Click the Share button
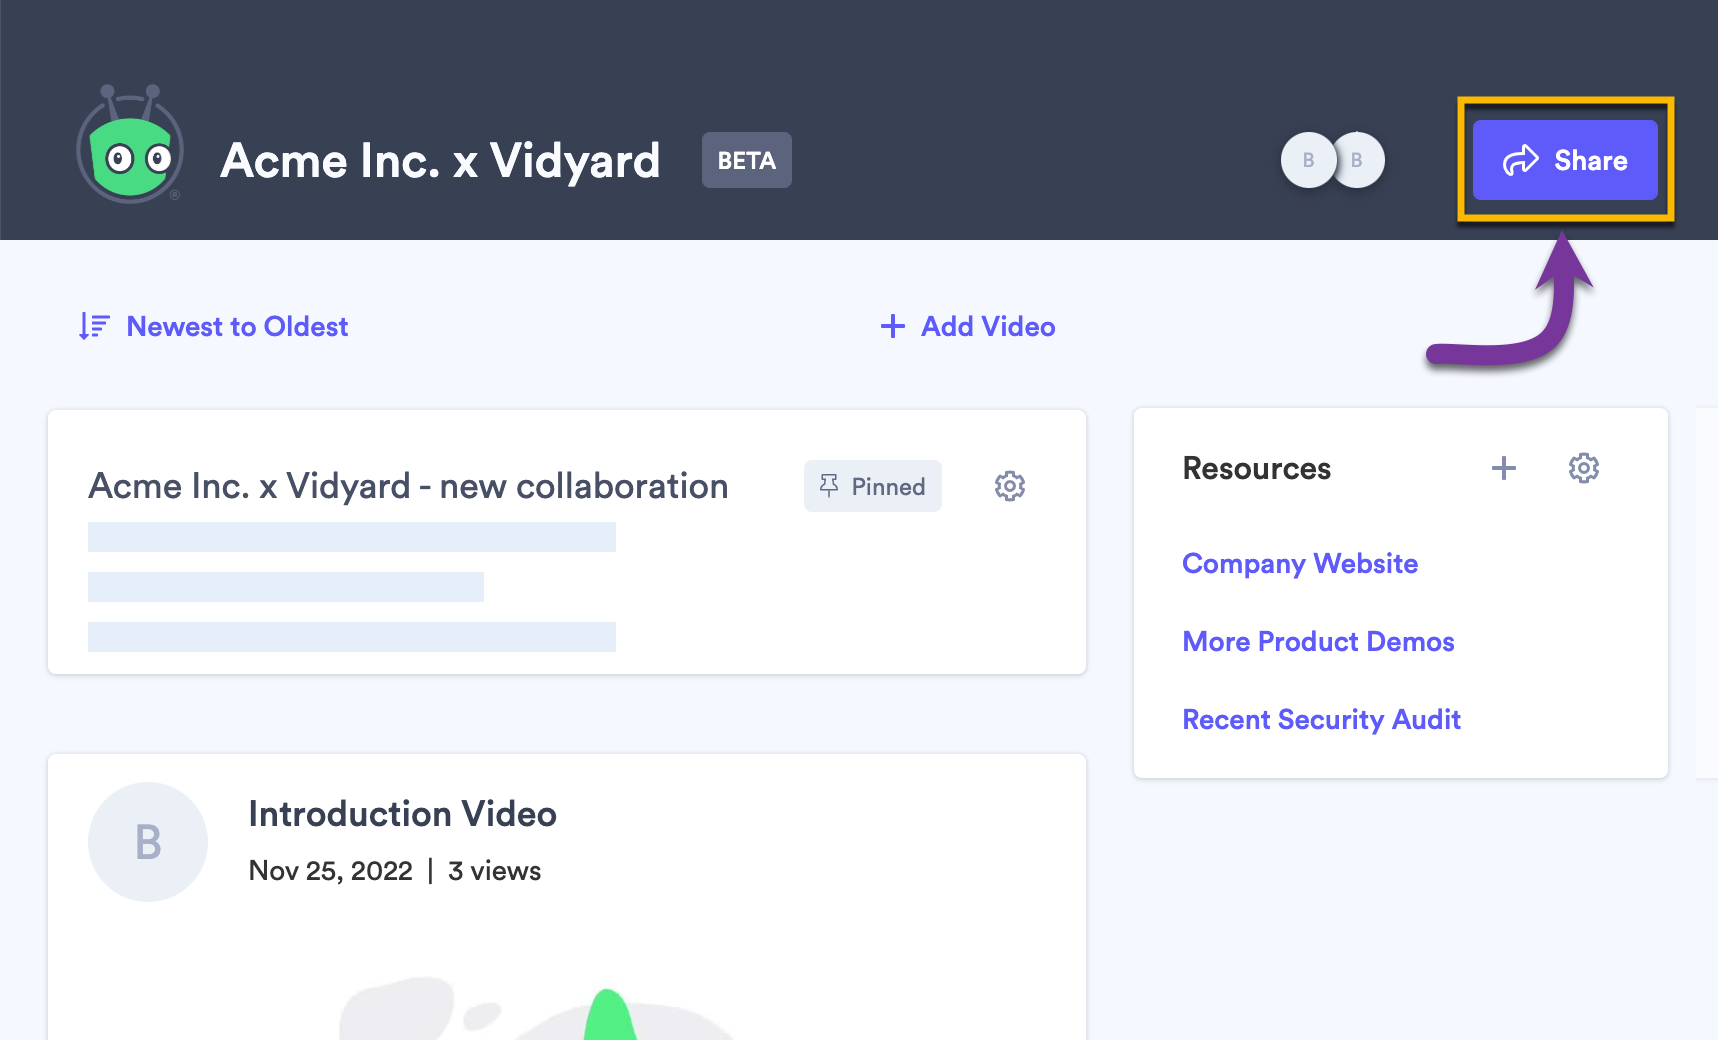This screenshot has width=1718, height=1040. [1565, 160]
